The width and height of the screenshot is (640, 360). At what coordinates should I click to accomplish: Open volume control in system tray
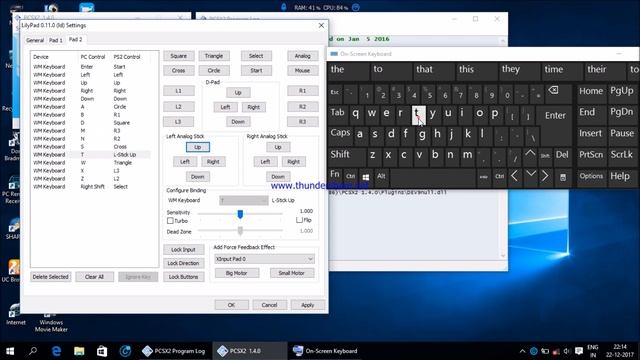[x=567, y=351]
